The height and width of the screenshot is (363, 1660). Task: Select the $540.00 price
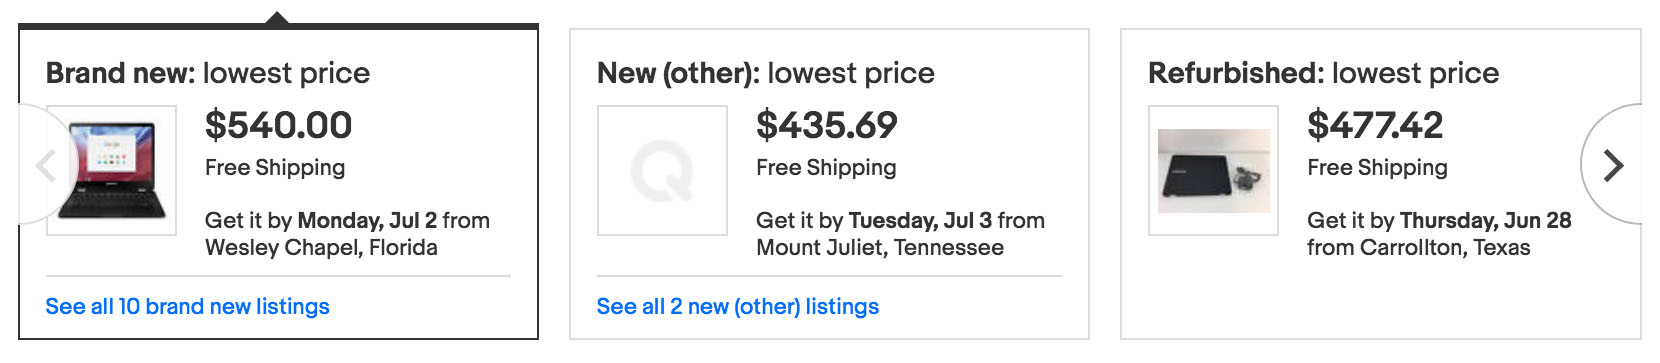tap(278, 125)
